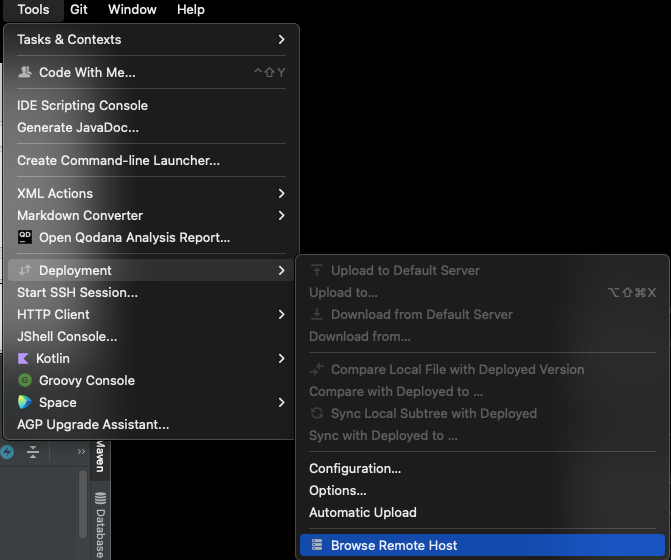
Task: Toggle Automatic Upload
Action: pyautogui.click(x=482, y=513)
